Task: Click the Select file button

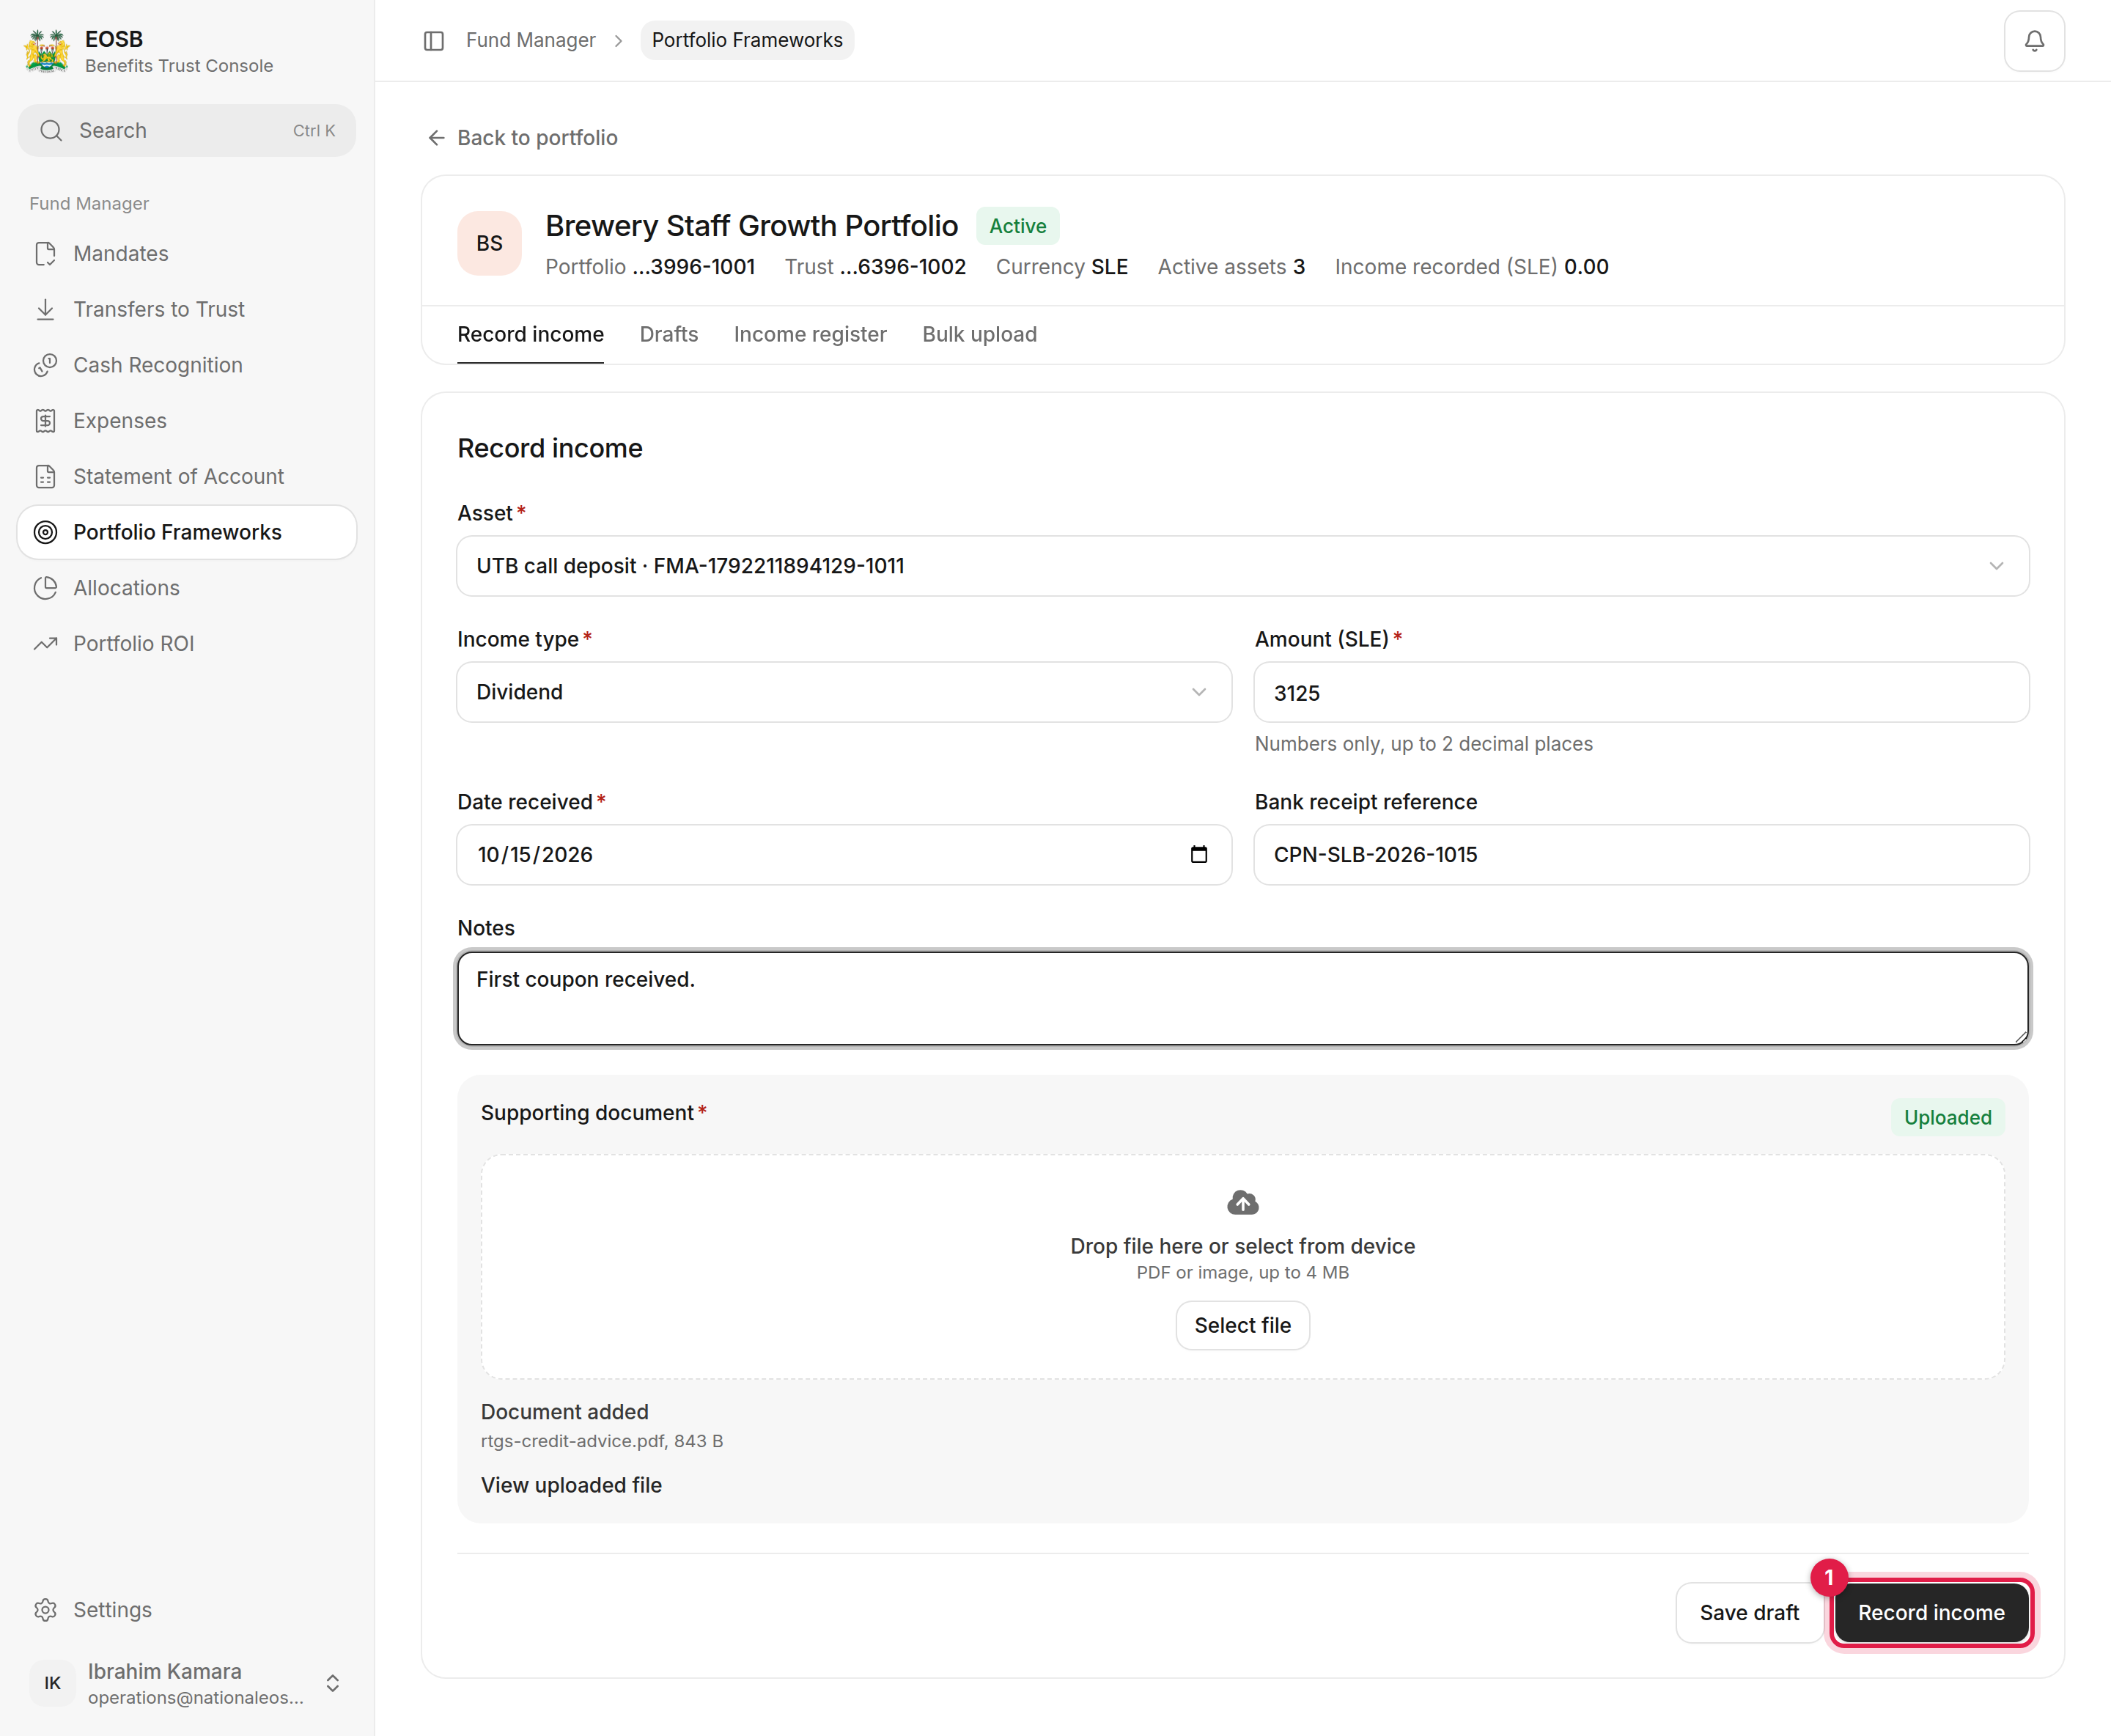Action: click(1243, 1326)
